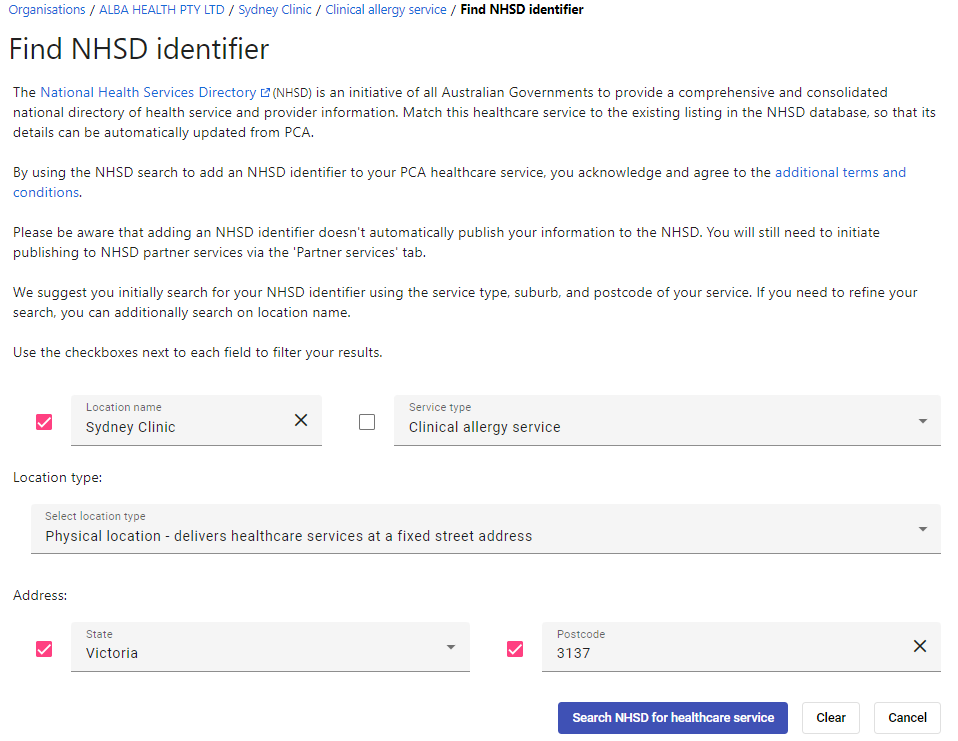Navigate to Sydney Clinic breadcrumb
958x741 pixels.
coord(275,10)
